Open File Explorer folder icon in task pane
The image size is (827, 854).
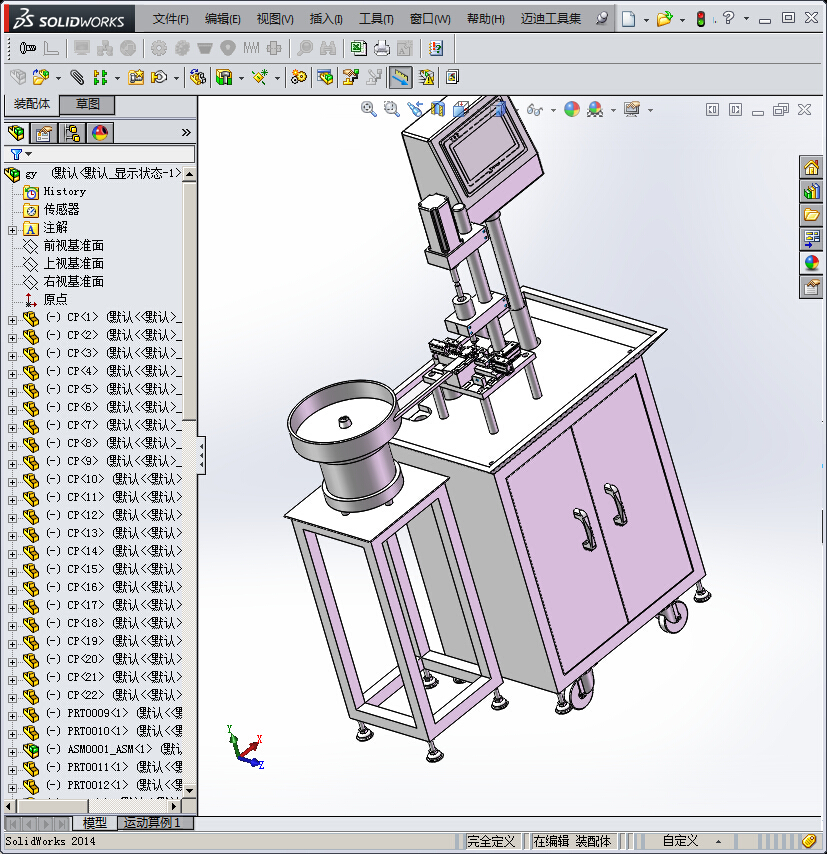coord(811,215)
